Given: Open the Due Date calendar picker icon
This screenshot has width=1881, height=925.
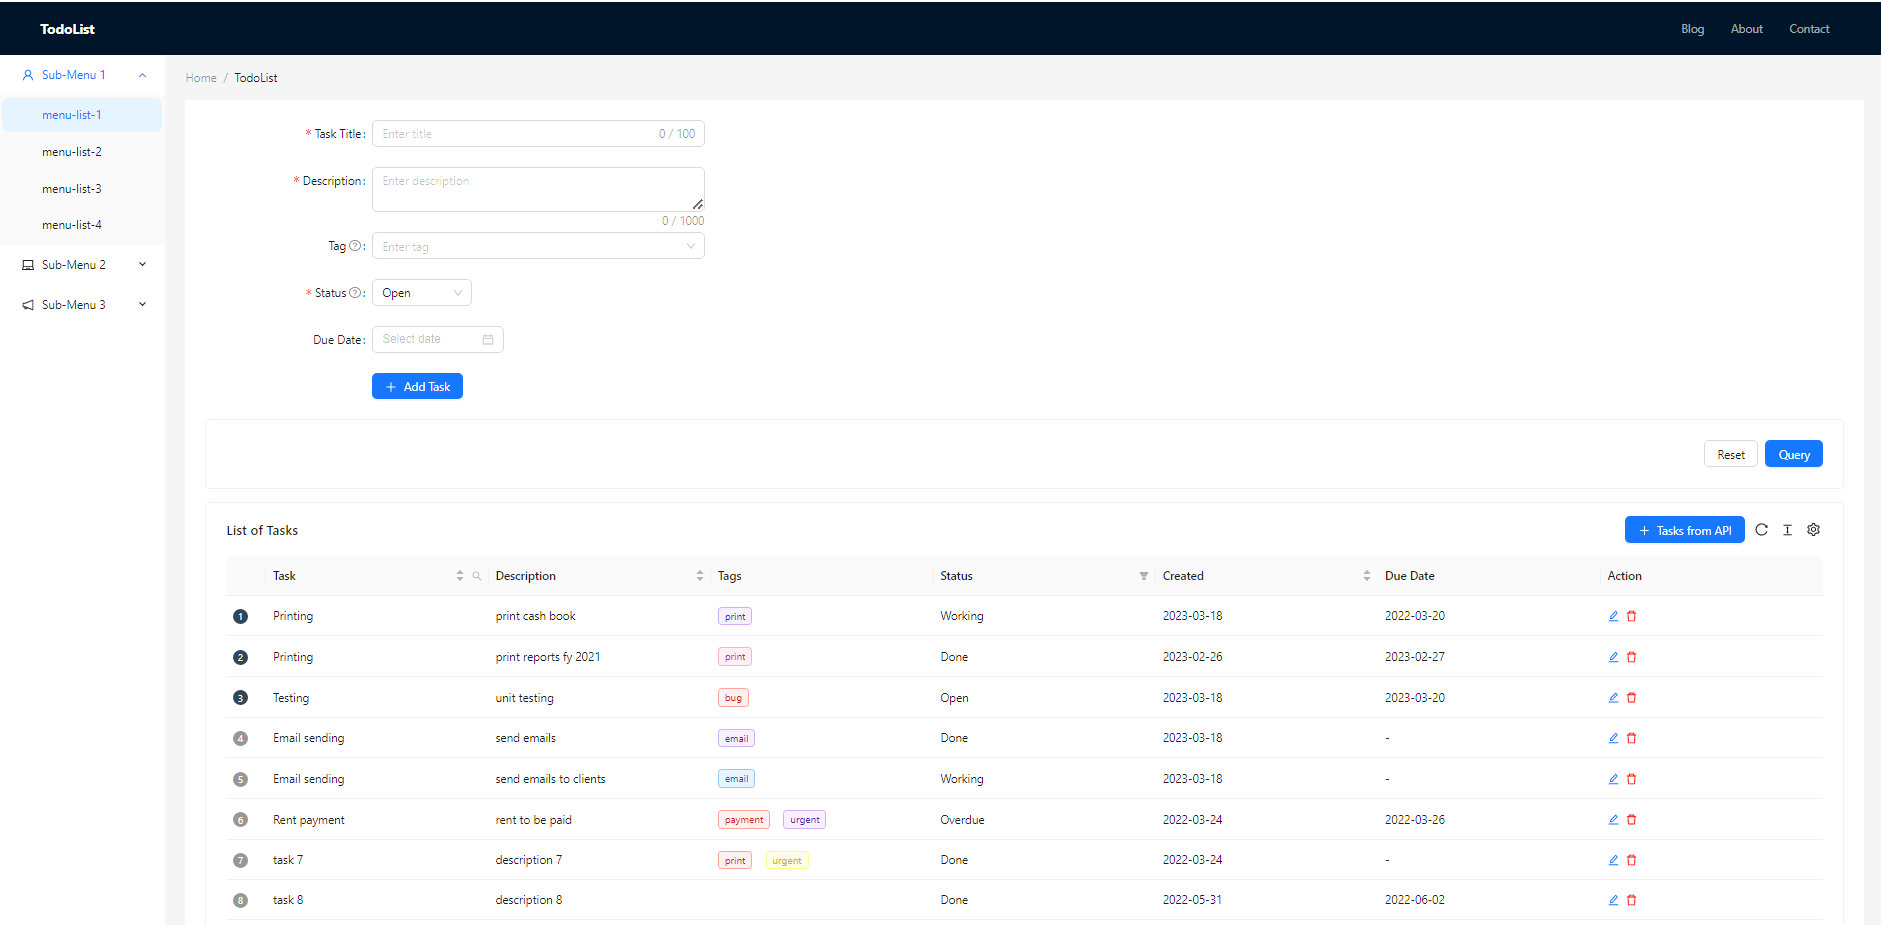Looking at the screenshot, I should pos(488,339).
